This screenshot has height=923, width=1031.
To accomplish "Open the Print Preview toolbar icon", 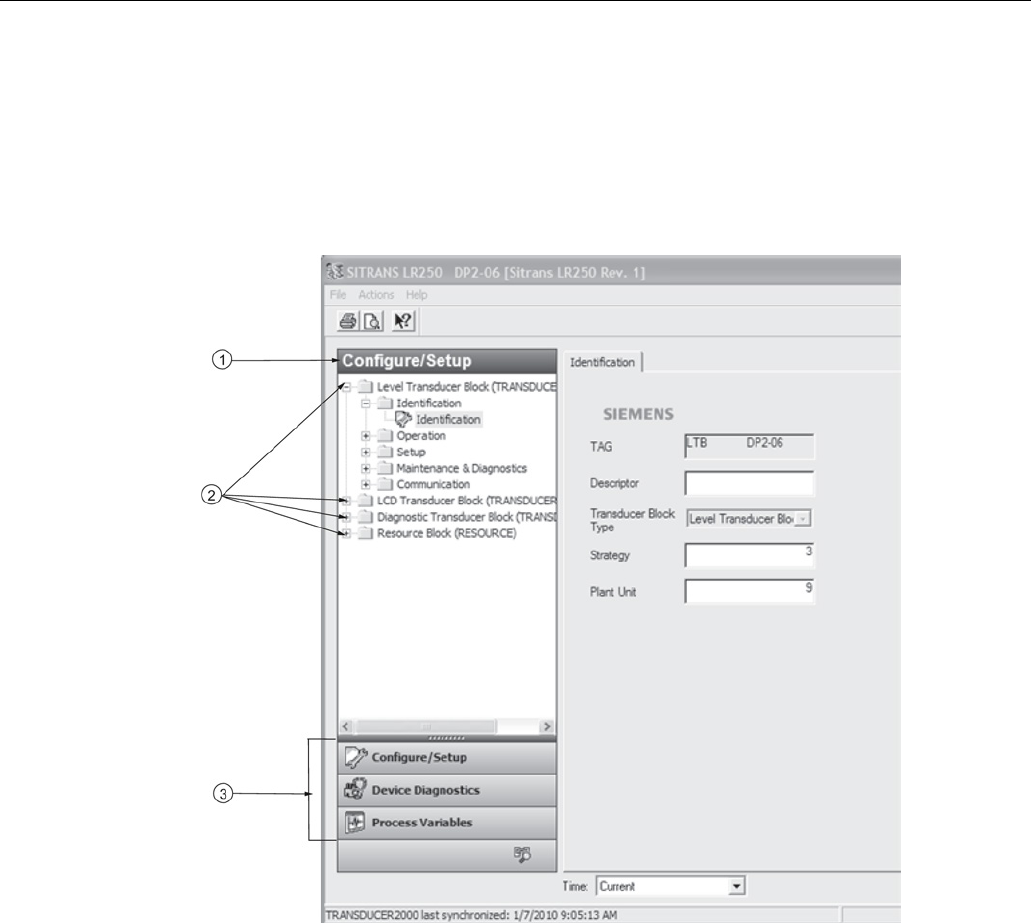I will (x=373, y=321).
